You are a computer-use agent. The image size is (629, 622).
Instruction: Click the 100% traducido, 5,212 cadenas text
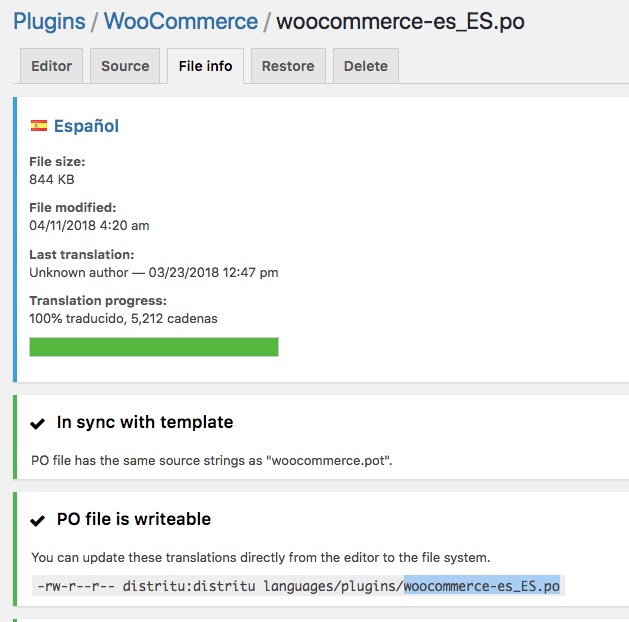click(x=123, y=319)
